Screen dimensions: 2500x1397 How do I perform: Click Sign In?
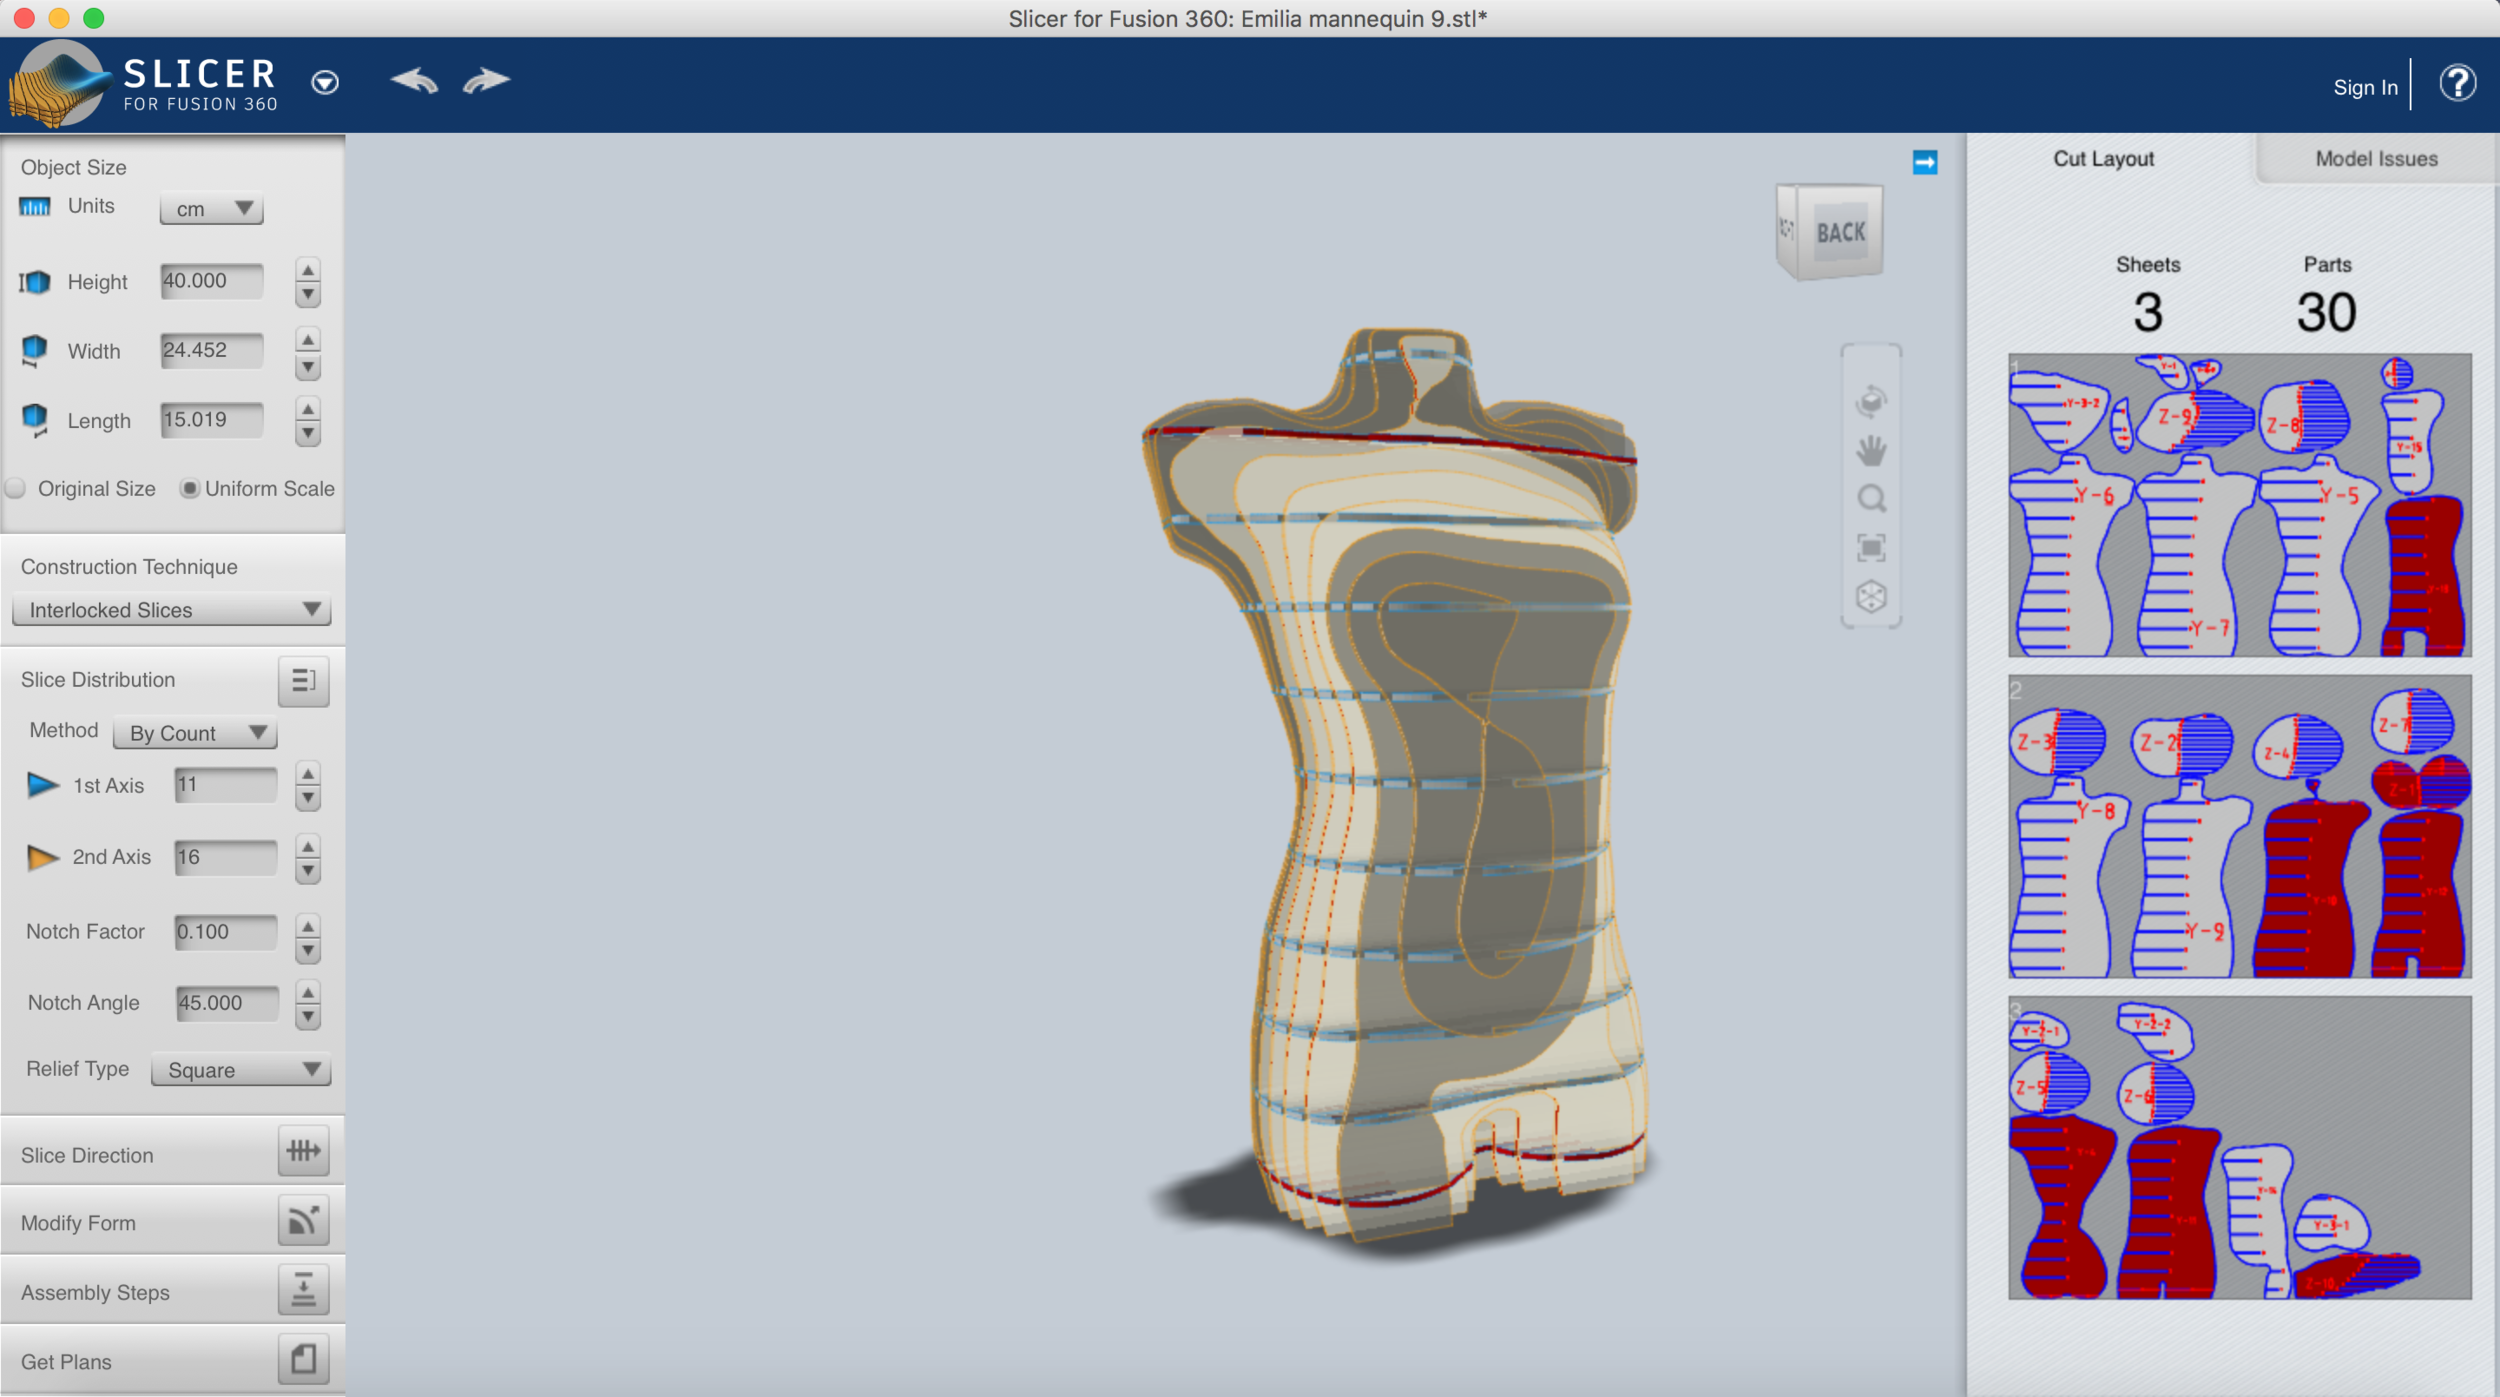[x=2365, y=87]
